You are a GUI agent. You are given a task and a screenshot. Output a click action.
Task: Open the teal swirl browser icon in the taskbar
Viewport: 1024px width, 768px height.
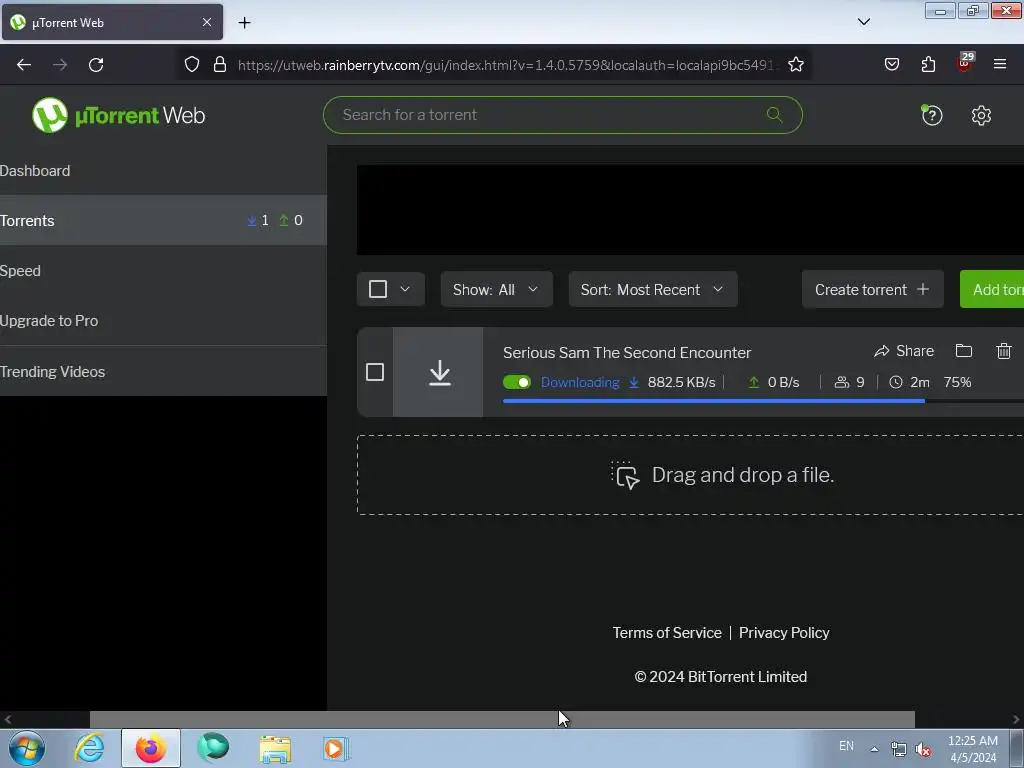(x=213, y=748)
